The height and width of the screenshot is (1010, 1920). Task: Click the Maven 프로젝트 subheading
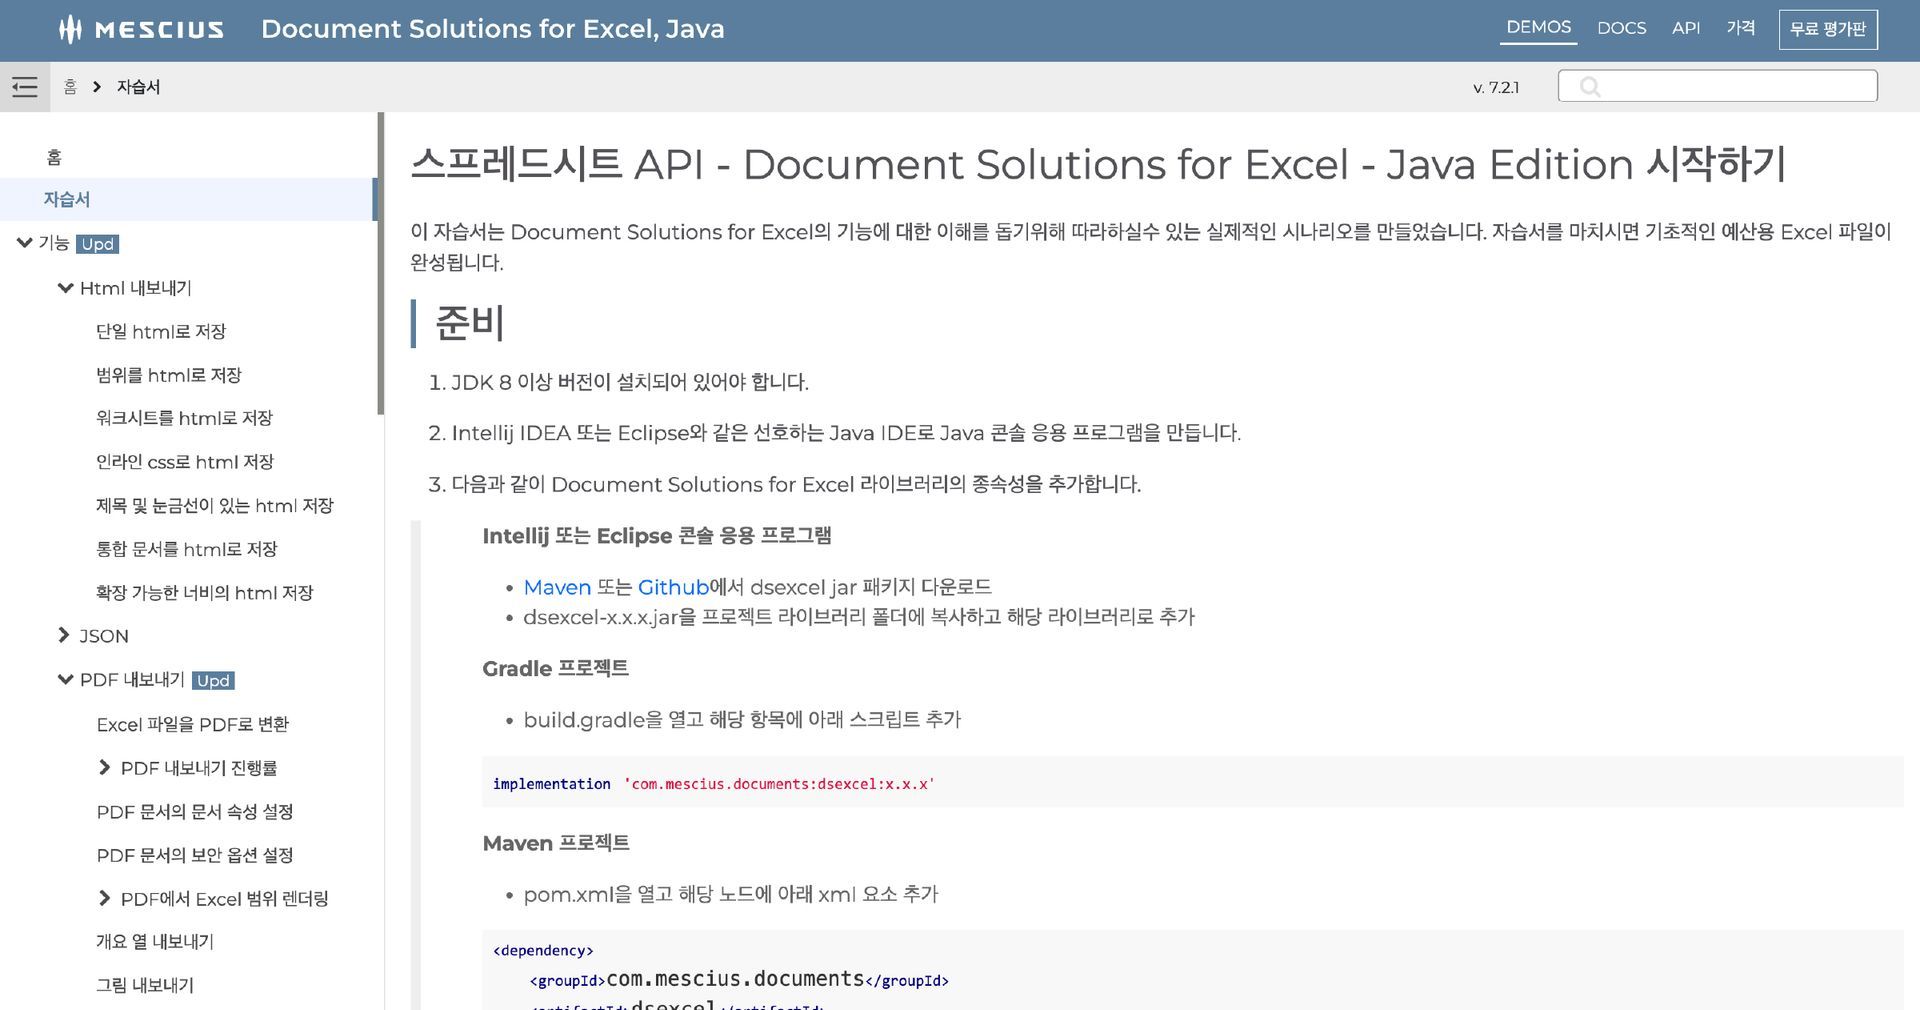(x=556, y=843)
